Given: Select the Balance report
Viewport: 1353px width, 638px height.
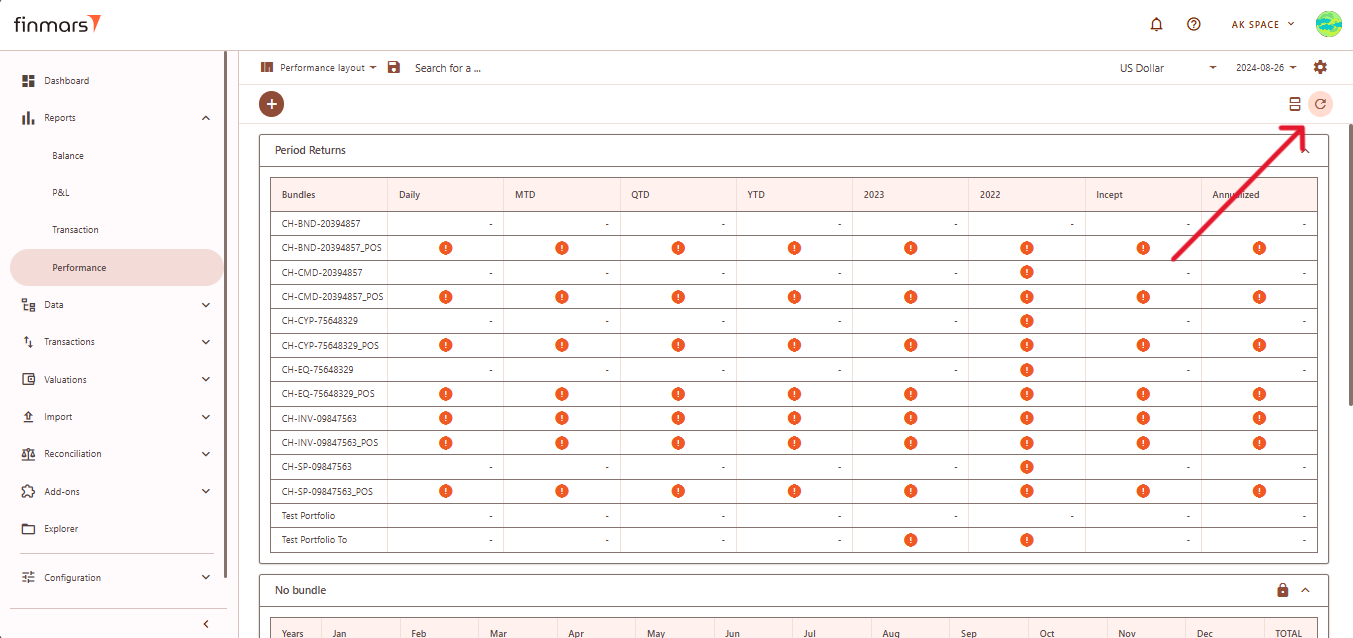Looking at the screenshot, I should pos(68,156).
